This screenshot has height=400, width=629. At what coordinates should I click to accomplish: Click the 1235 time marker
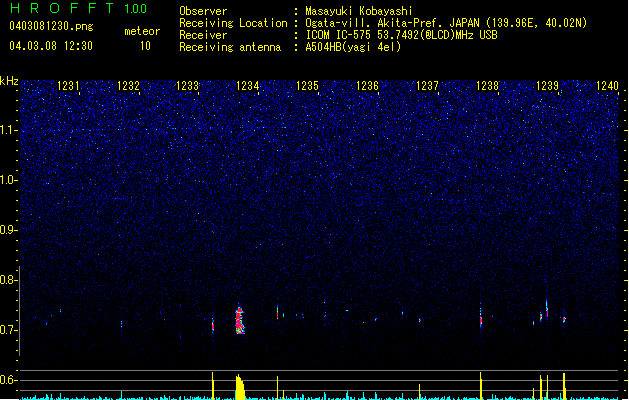(x=307, y=86)
